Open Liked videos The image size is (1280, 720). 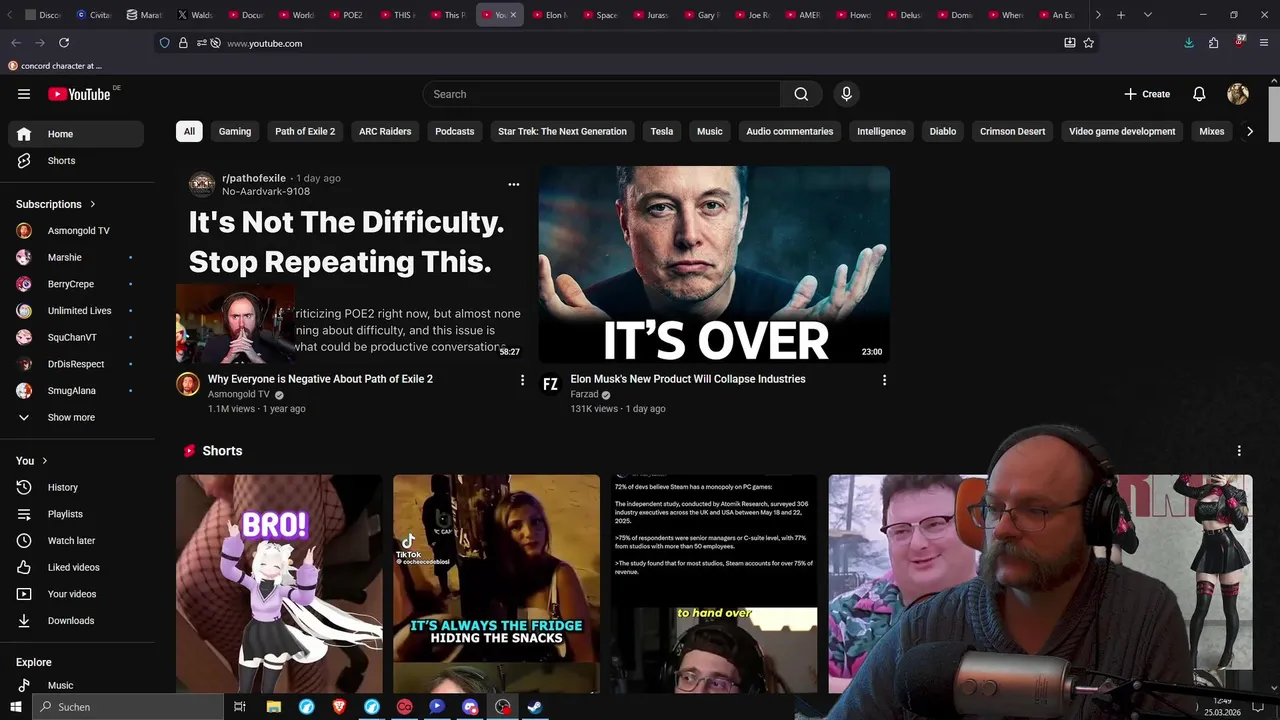coord(76,568)
